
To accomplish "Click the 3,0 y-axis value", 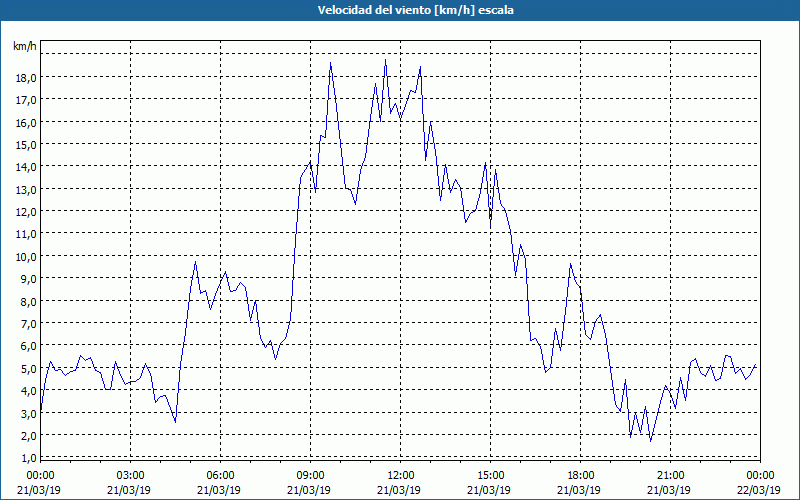I will pos(28,413).
